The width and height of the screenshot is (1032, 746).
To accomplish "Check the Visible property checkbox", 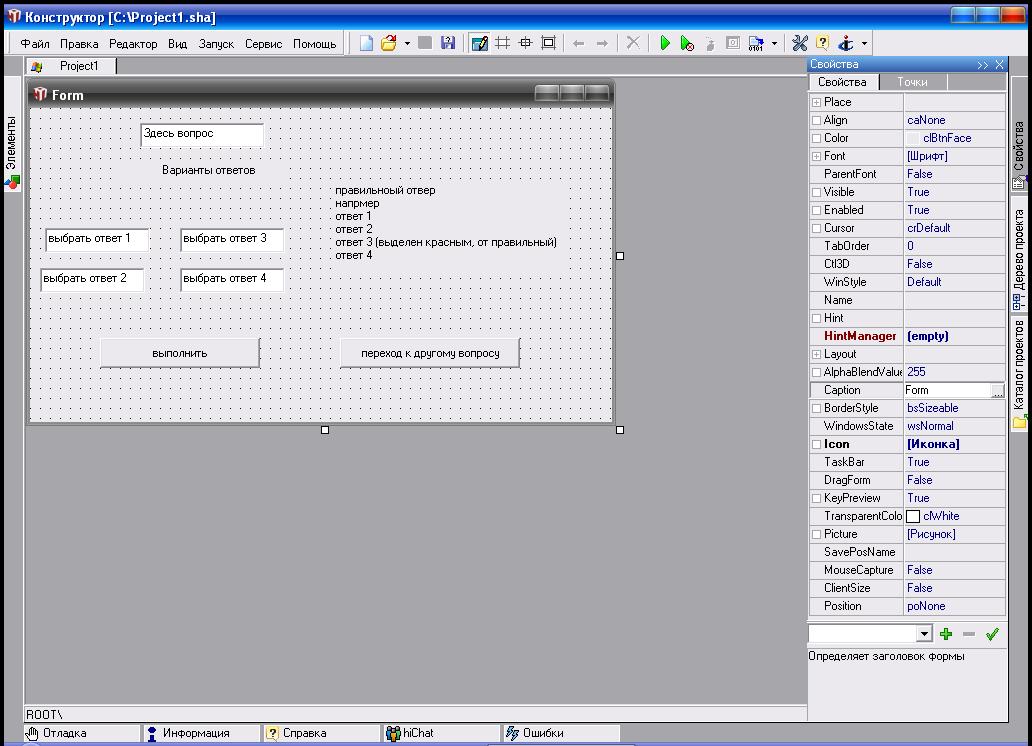I will (x=816, y=192).
